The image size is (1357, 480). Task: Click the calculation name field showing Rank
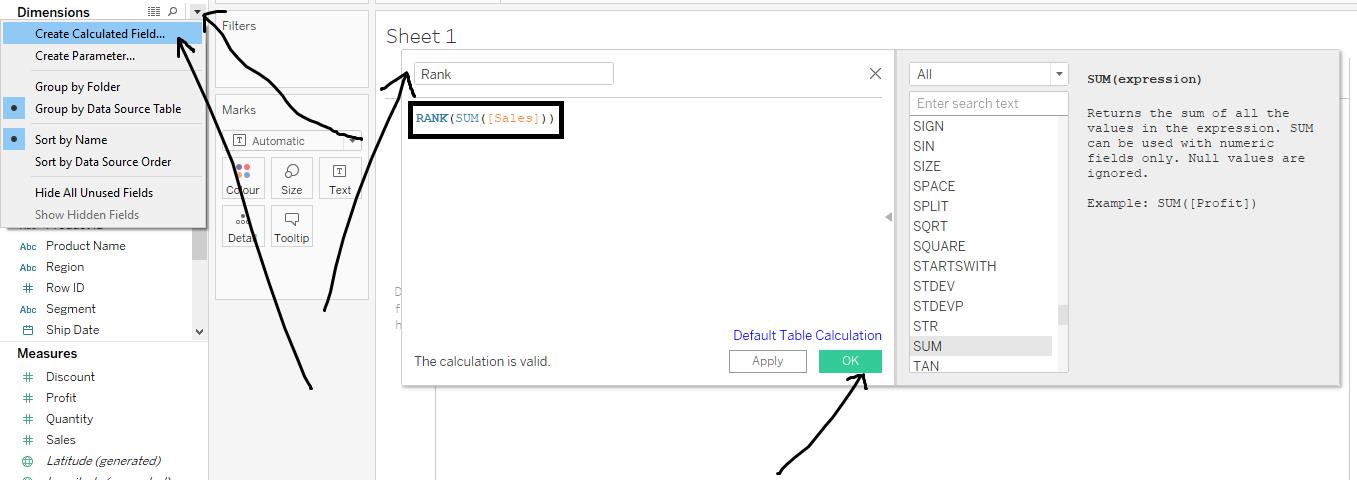coord(513,74)
